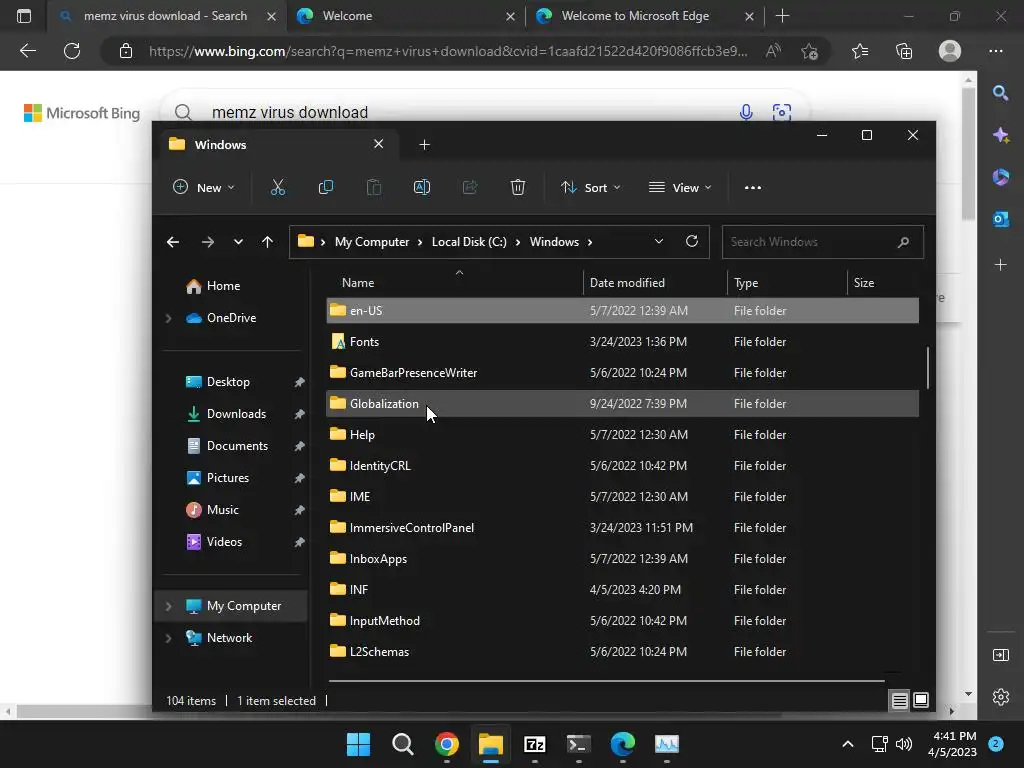Reload the Bing page in Edge
1024x768 pixels.
tap(72, 51)
